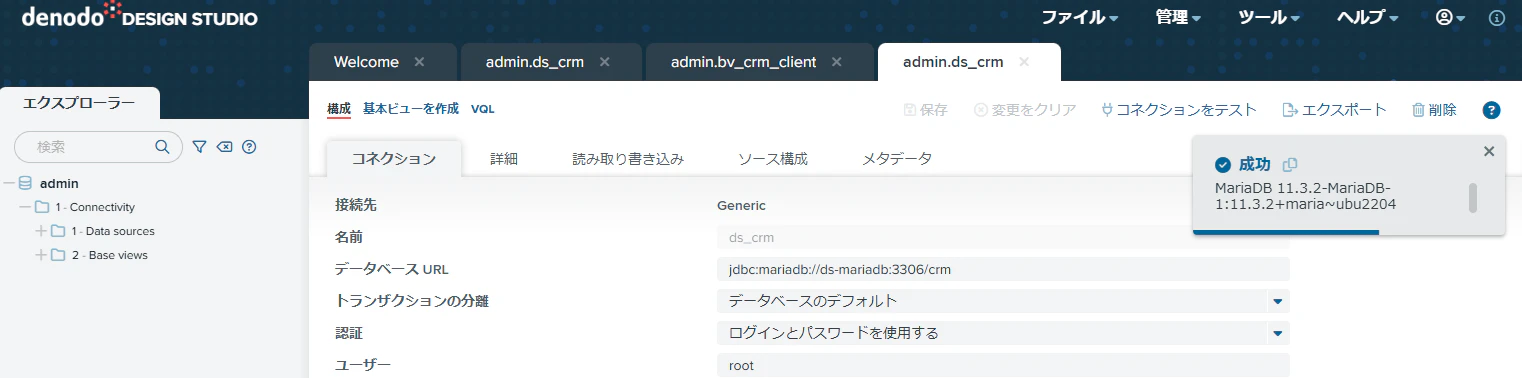Select the admin database tree item
Screen dimensions: 1522x378
[59, 184]
